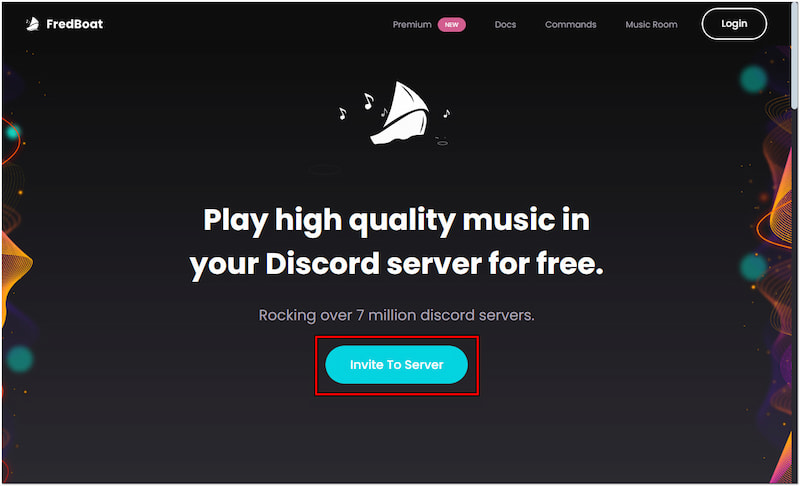Click the 'Rocking over 7 million' subtitle
800x486 pixels.
pos(396,315)
